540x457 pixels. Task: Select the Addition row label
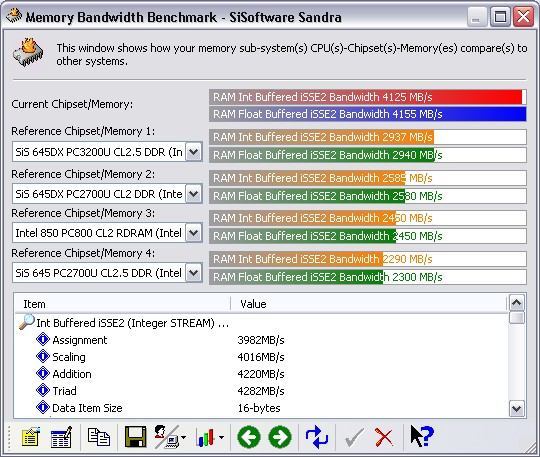point(72,374)
